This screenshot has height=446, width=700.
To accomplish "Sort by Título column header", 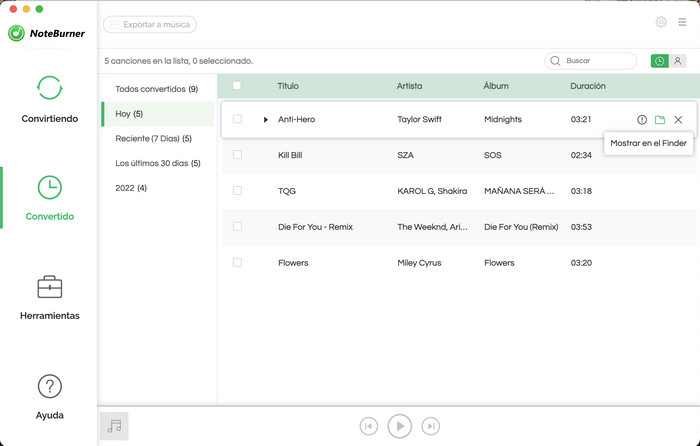I will 288,86.
